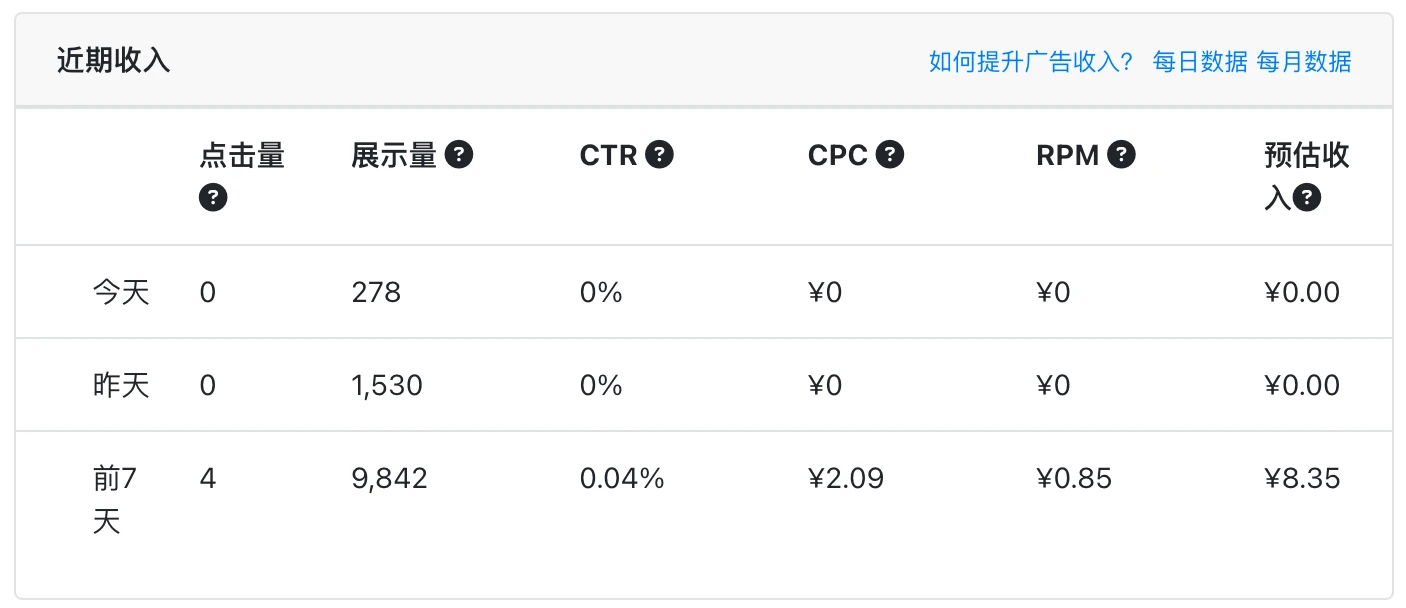Viewport: 1406px width, 608px height.
Task: Click the 278 impressions value for 今天
Action: 376,292
